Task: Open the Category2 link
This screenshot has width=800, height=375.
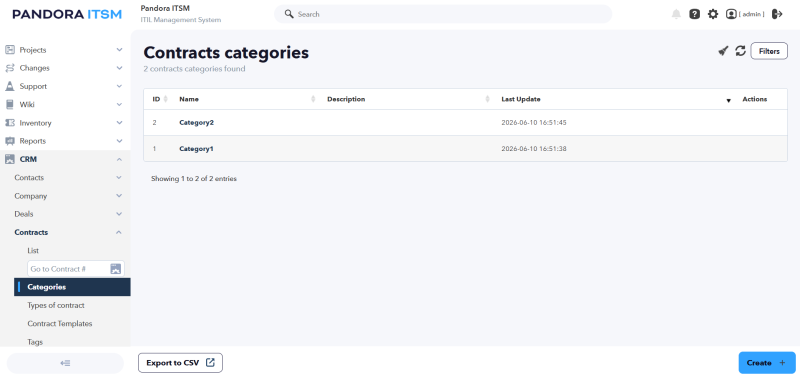Action: (x=196, y=122)
